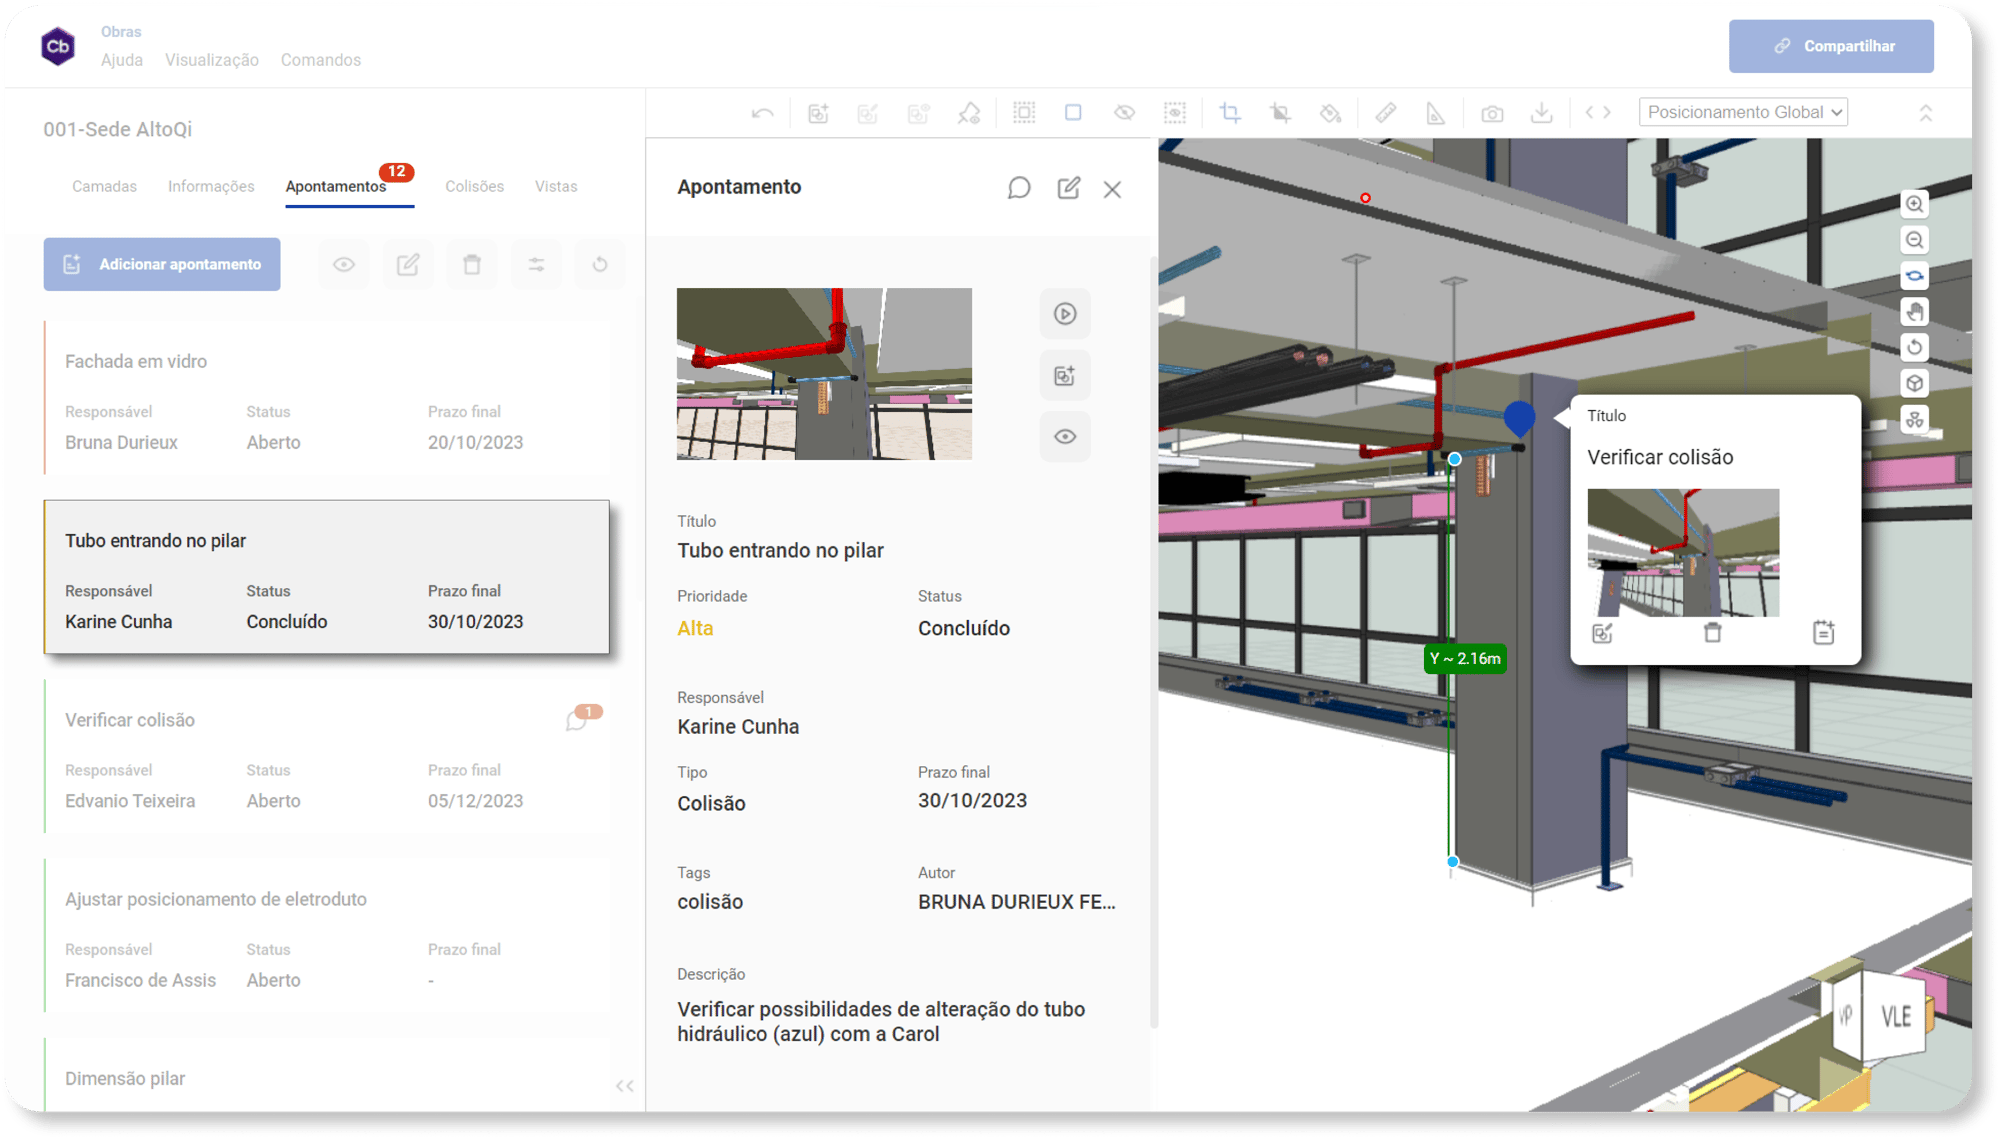Click the Compartilhar button
The height and width of the screenshot is (1139, 2000).
tap(1831, 46)
